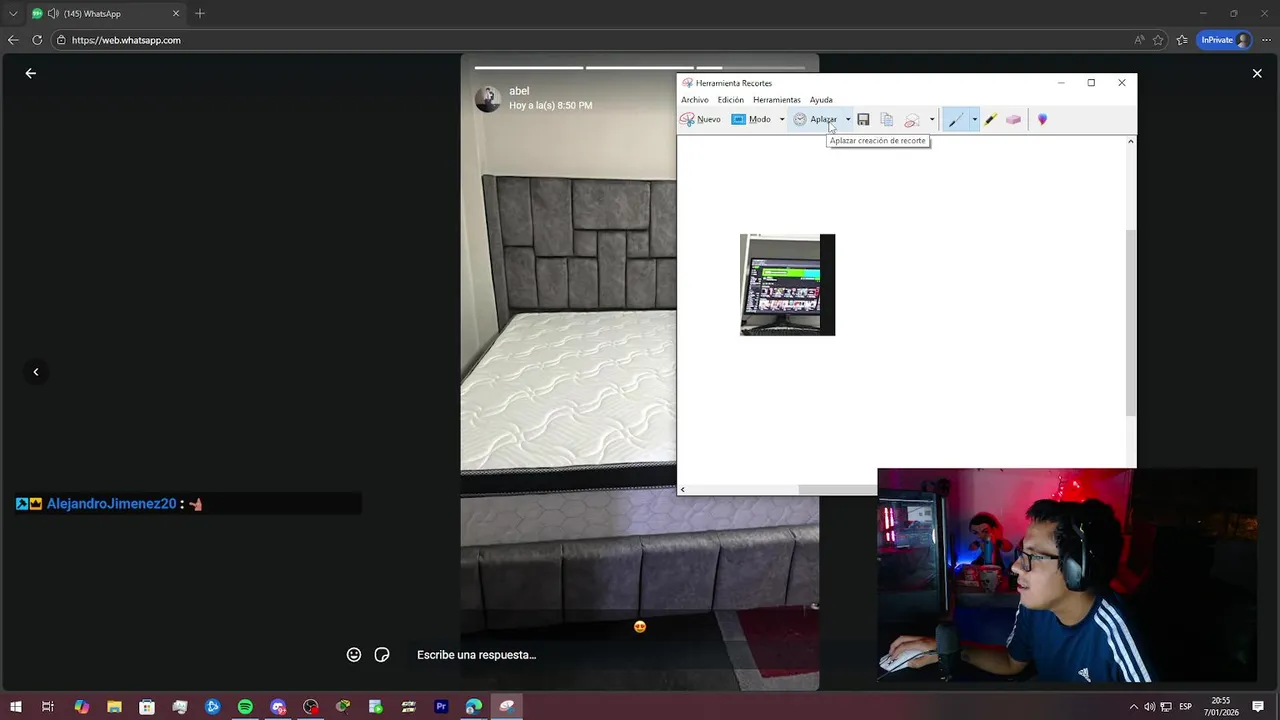Open Microsoft Store from the taskbar
Image resolution: width=1280 pixels, height=720 pixels.
147,706
